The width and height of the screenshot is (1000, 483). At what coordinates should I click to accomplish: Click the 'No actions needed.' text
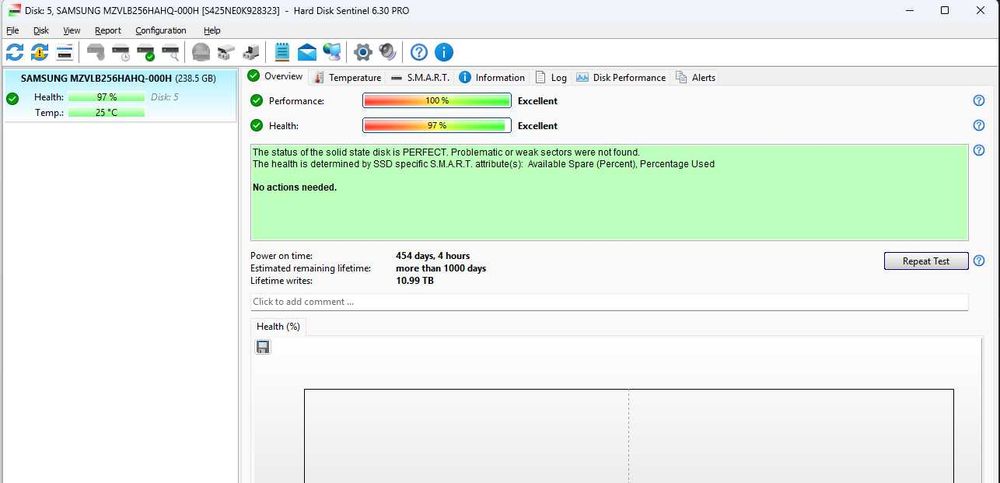pyautogui.click(x=295, y=188)
